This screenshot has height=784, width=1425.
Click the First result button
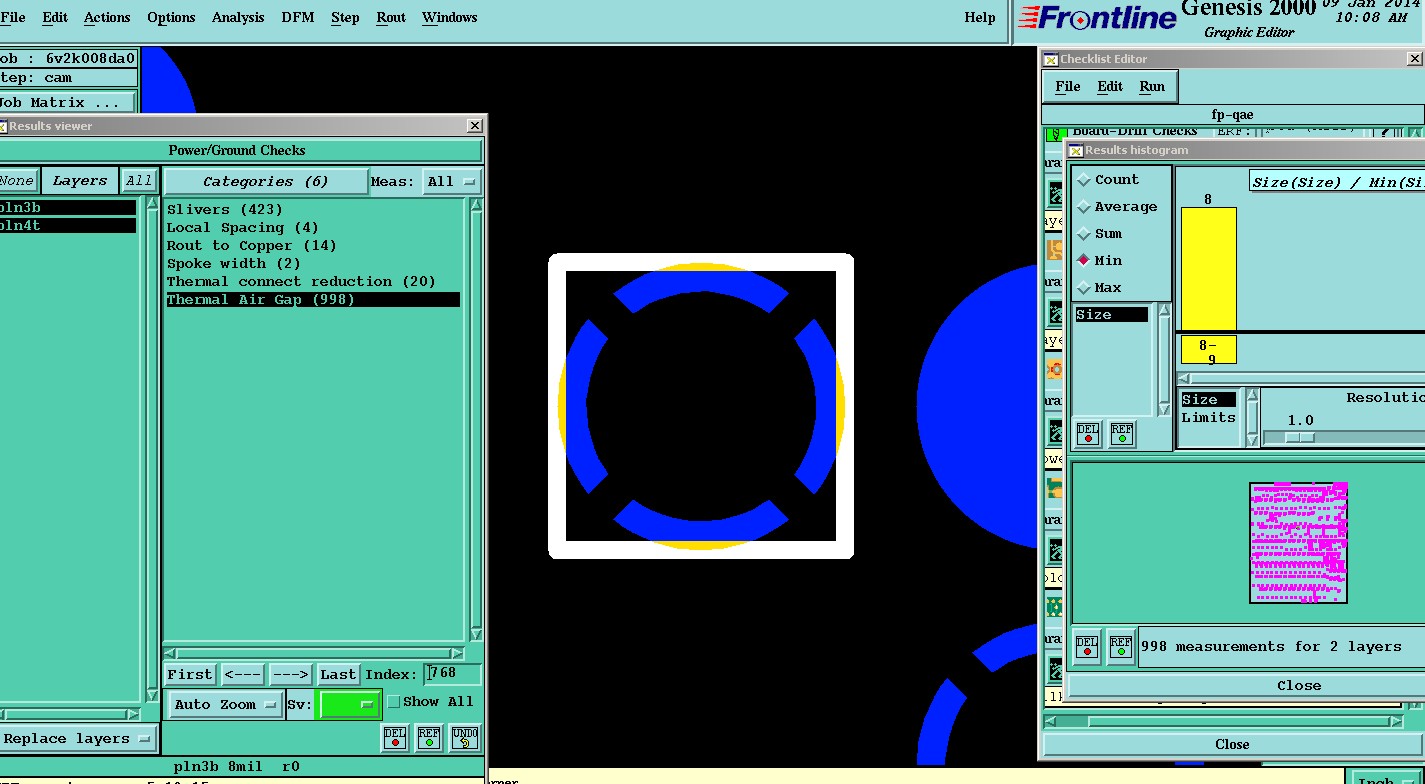(190, 674)
